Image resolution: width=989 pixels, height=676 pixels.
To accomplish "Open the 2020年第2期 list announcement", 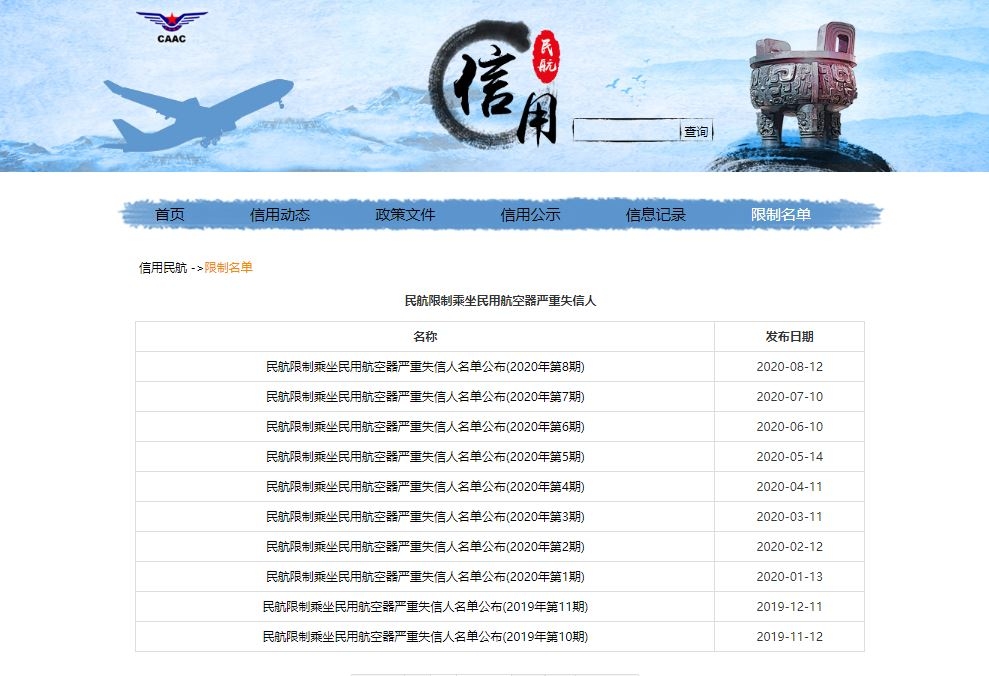I will (x=425, y=547).
